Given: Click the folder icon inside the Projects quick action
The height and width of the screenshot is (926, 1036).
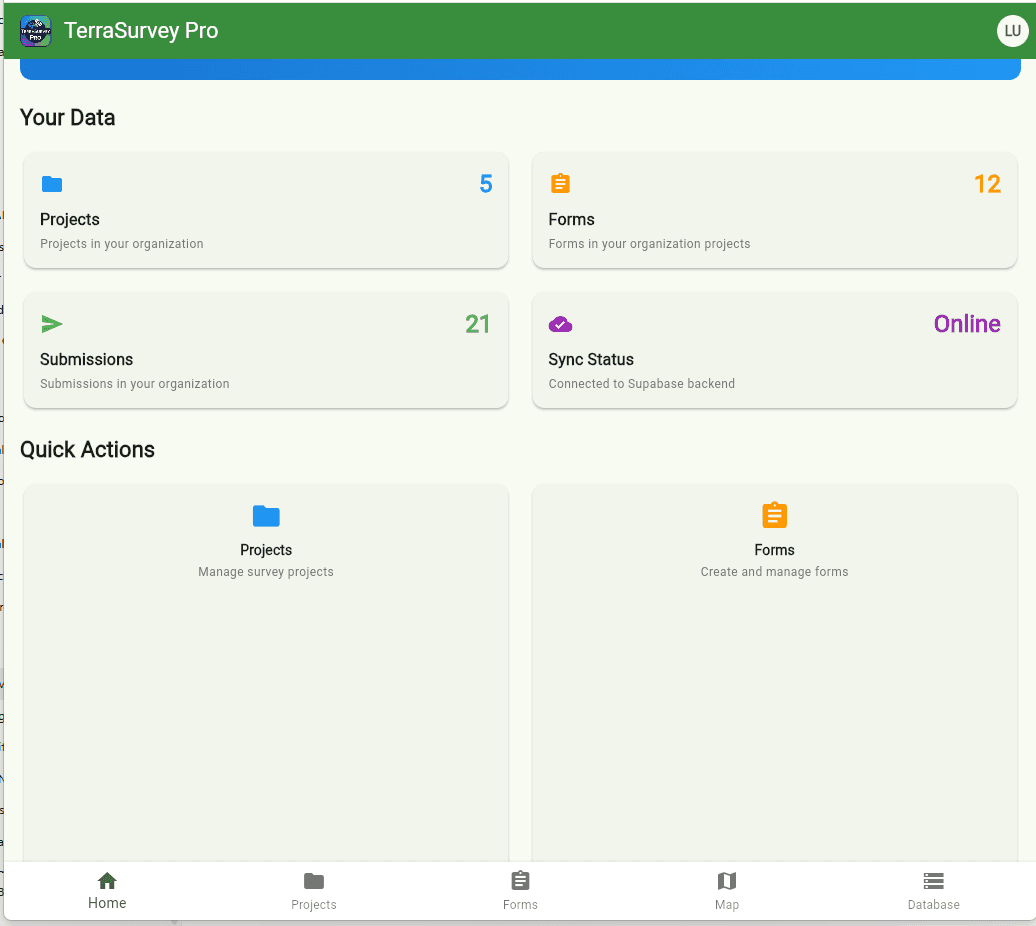Looking at the screenshot, I should [x=265, y=516].
